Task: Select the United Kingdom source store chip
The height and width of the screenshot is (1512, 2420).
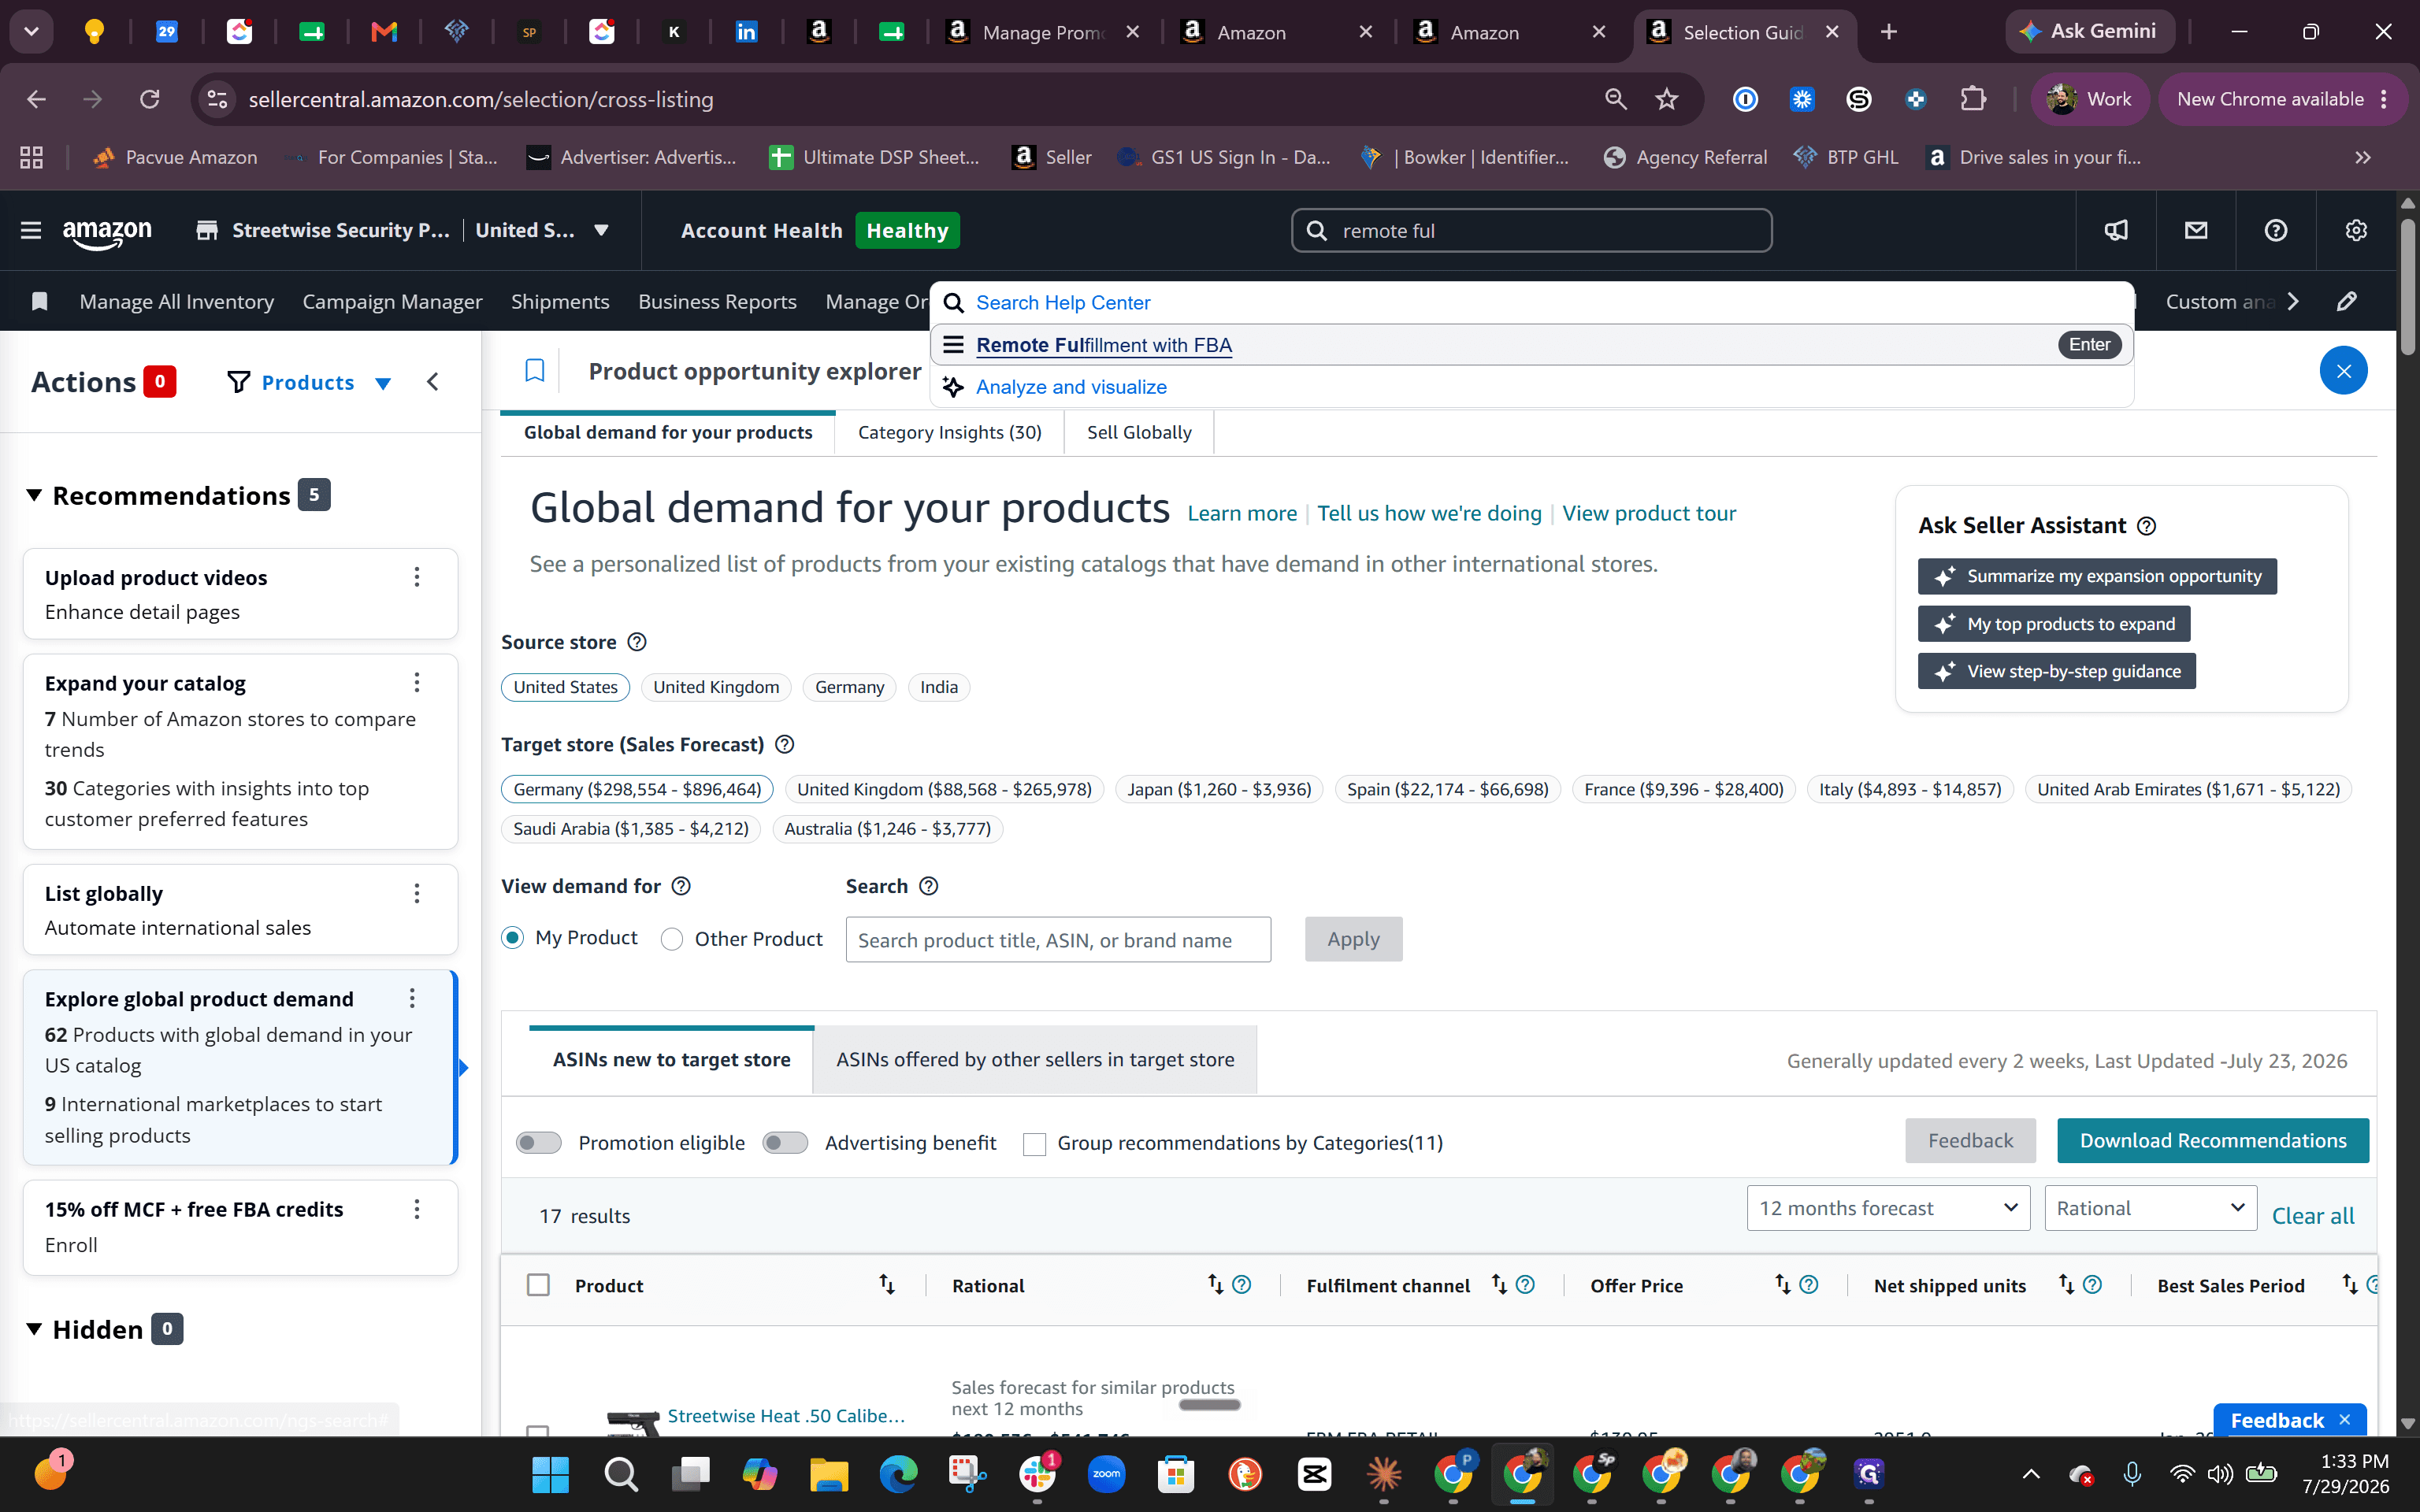Action: coord(716,687)
